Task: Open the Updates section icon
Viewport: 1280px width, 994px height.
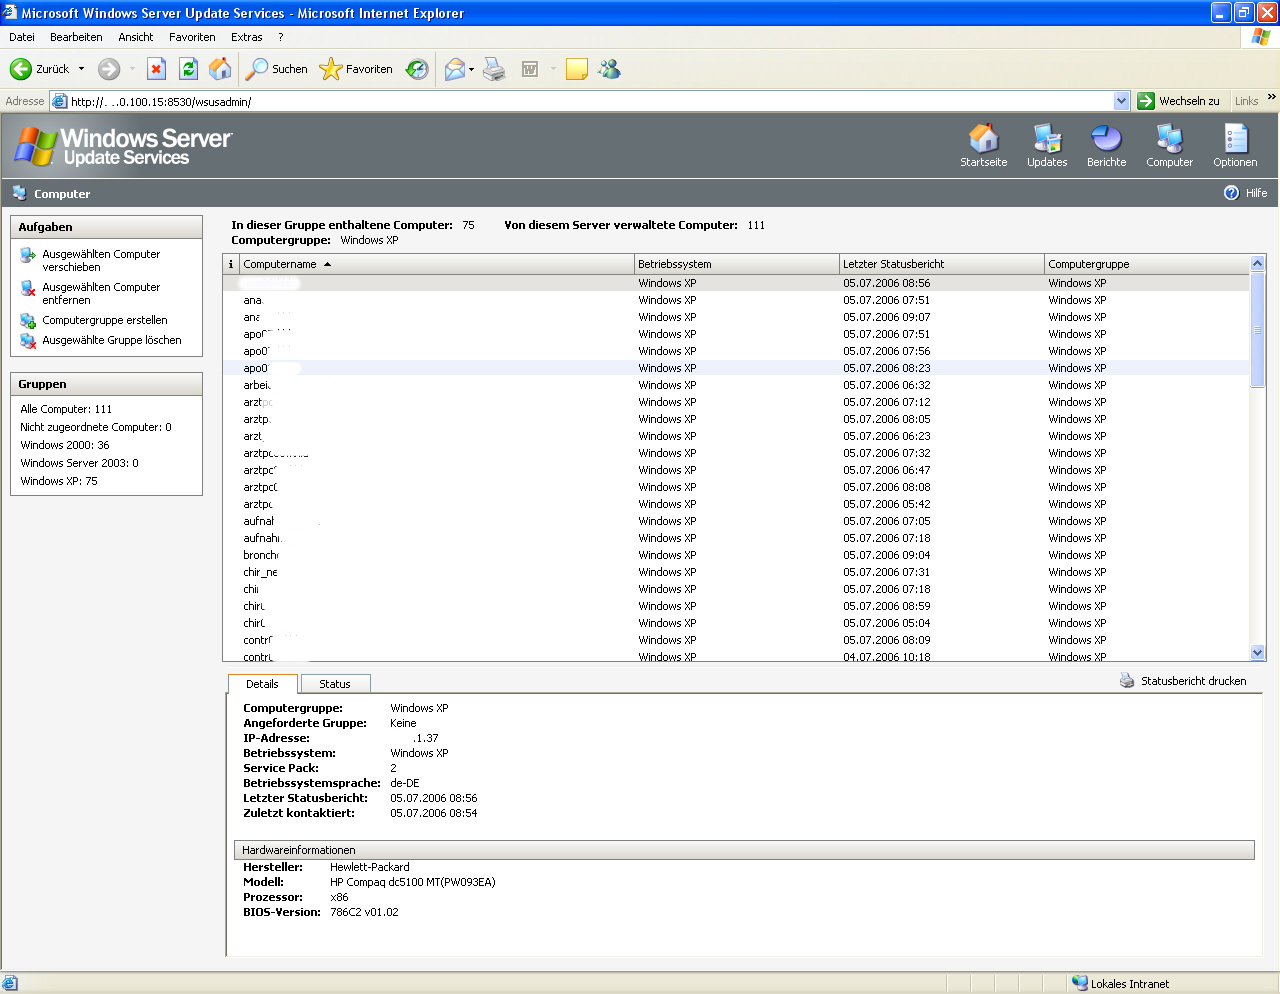Action: pos(1047,145)
